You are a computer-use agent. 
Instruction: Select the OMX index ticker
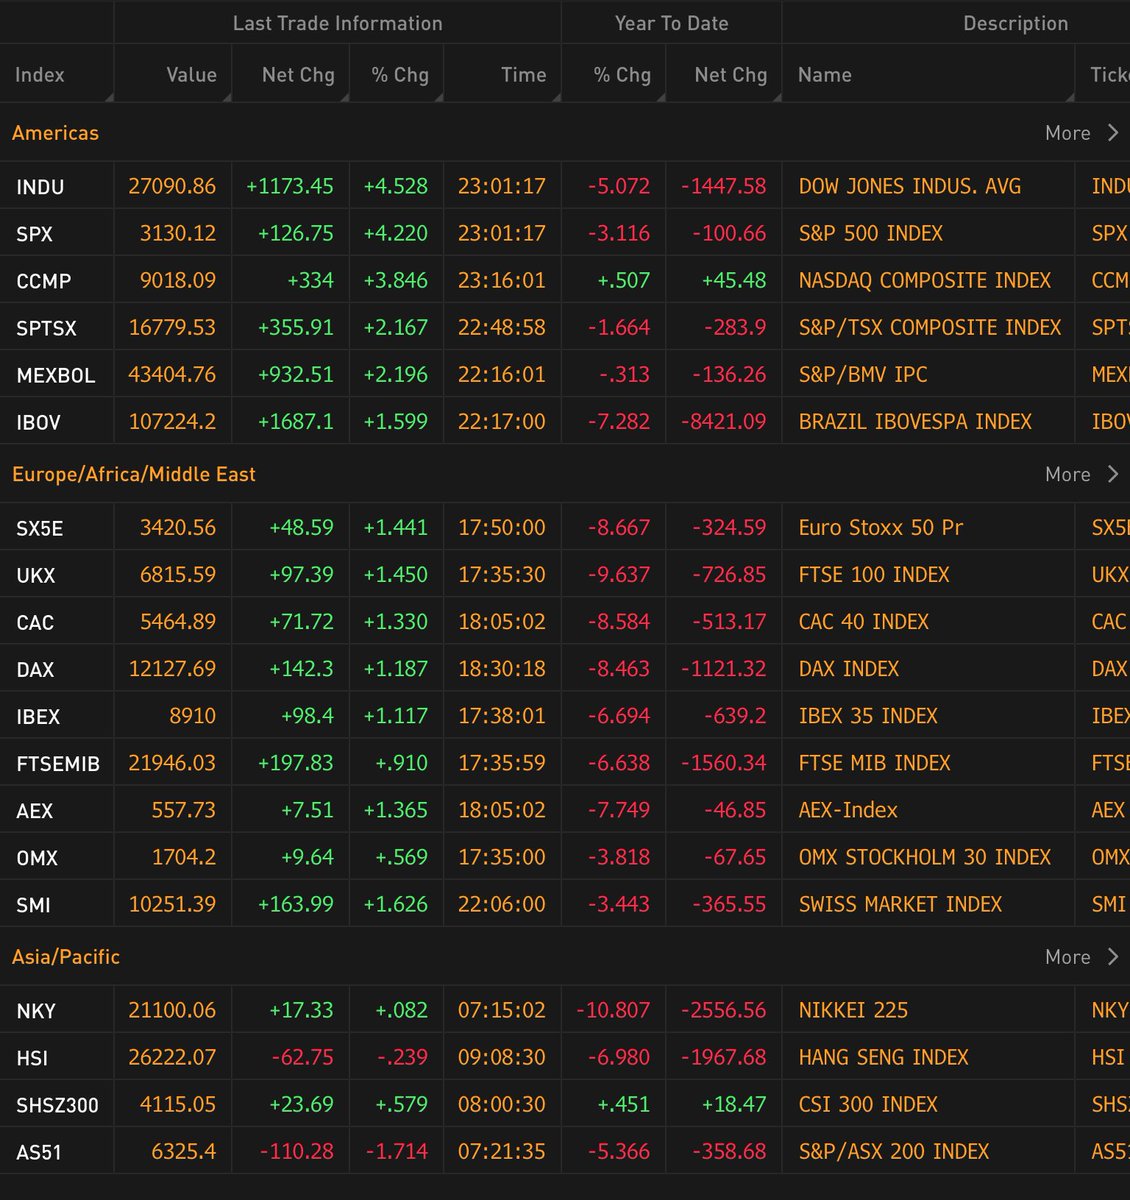pos(37,858)
